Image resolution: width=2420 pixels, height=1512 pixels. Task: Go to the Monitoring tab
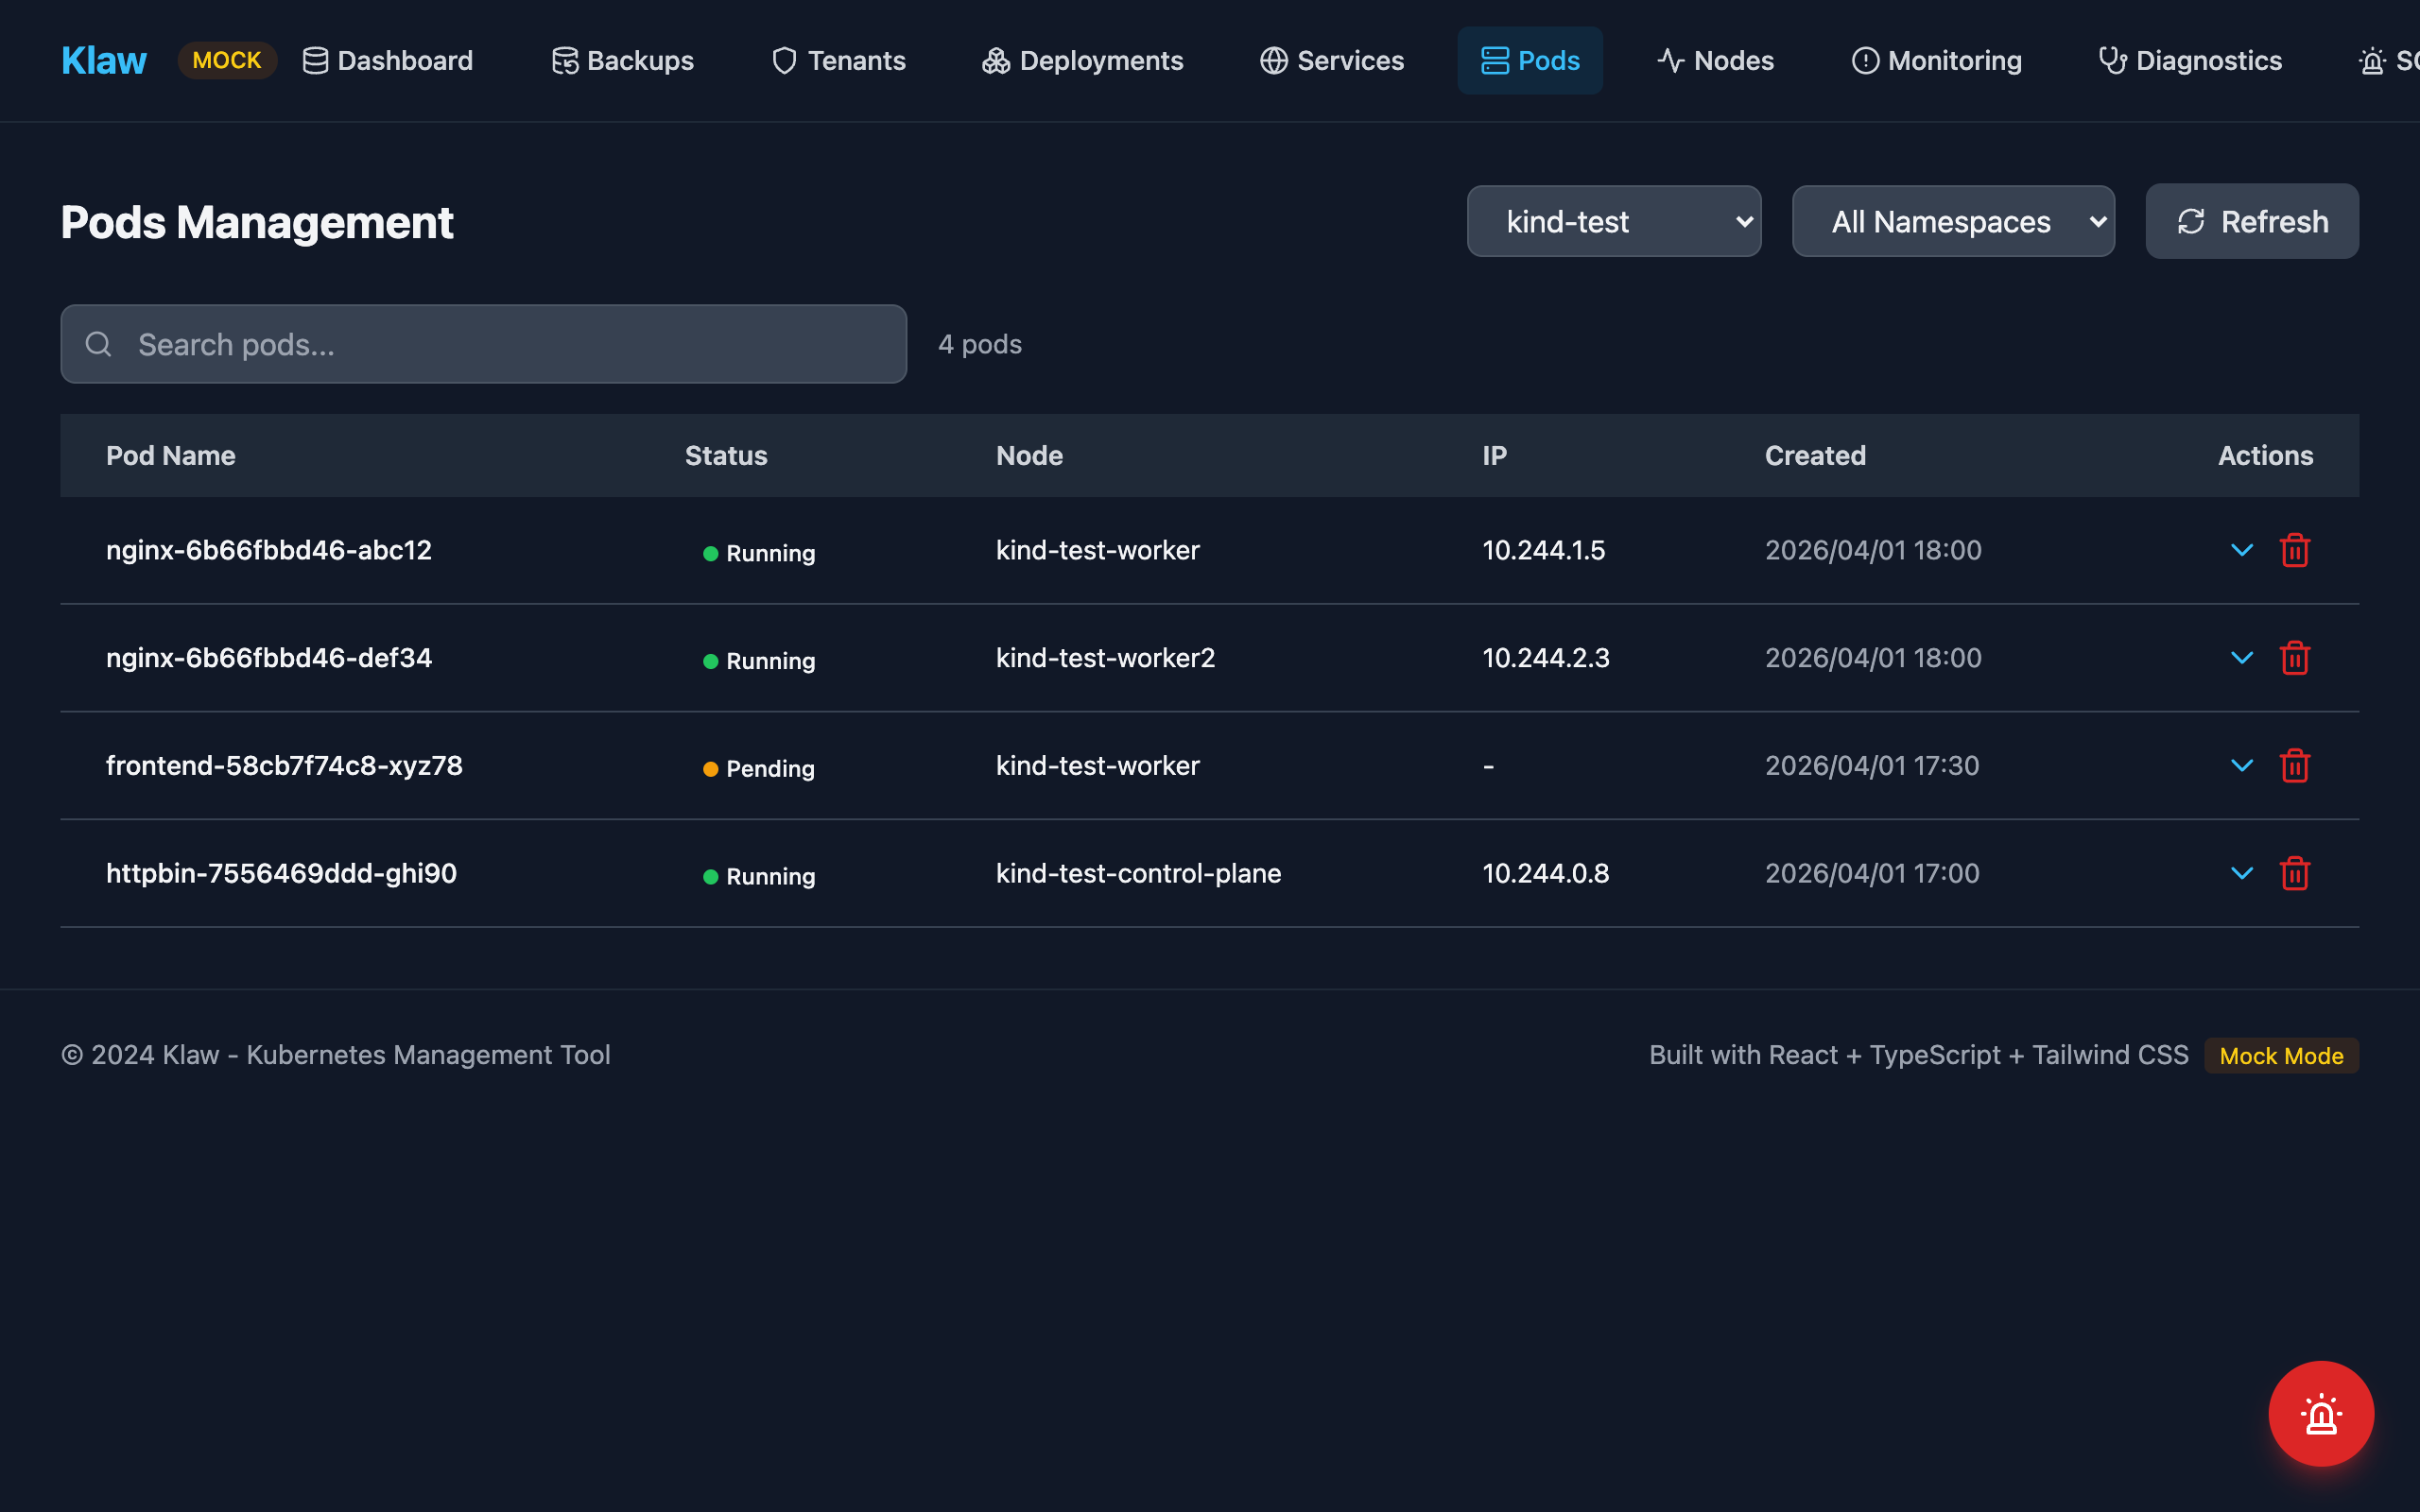tap(1936, 60)
